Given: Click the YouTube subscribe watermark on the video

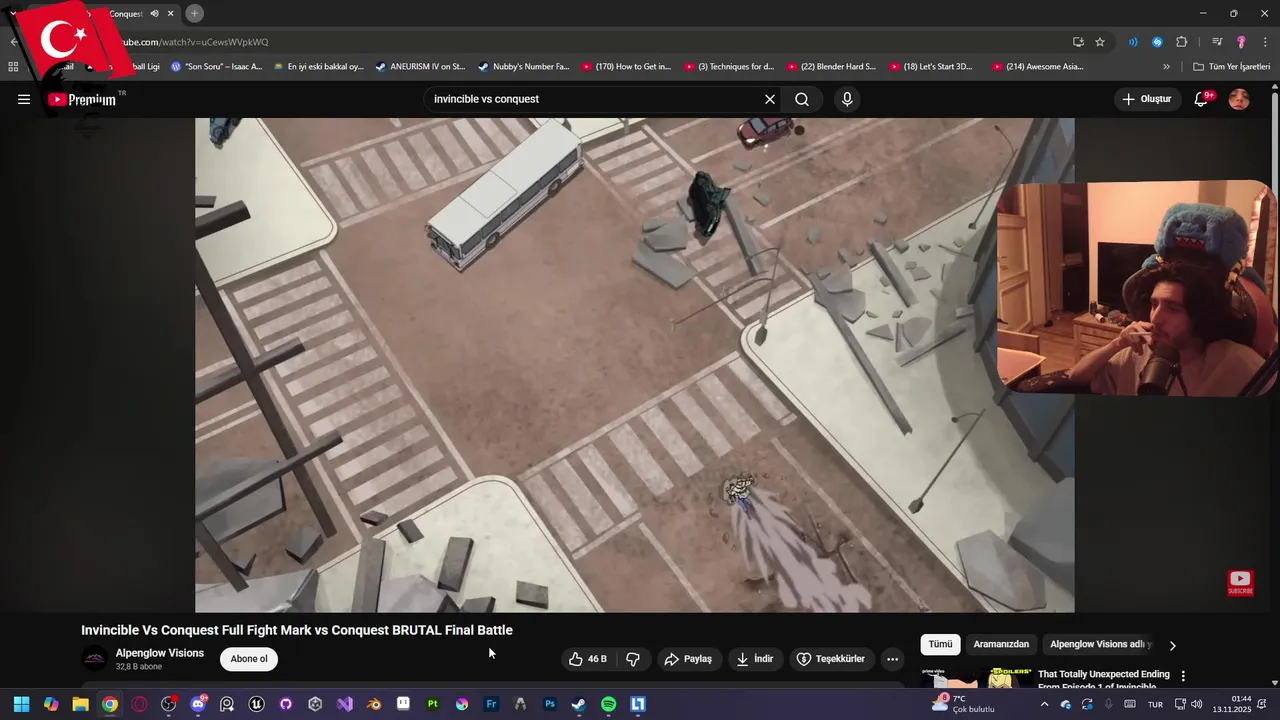Looking at the screenshot, I should [1240, 583].
